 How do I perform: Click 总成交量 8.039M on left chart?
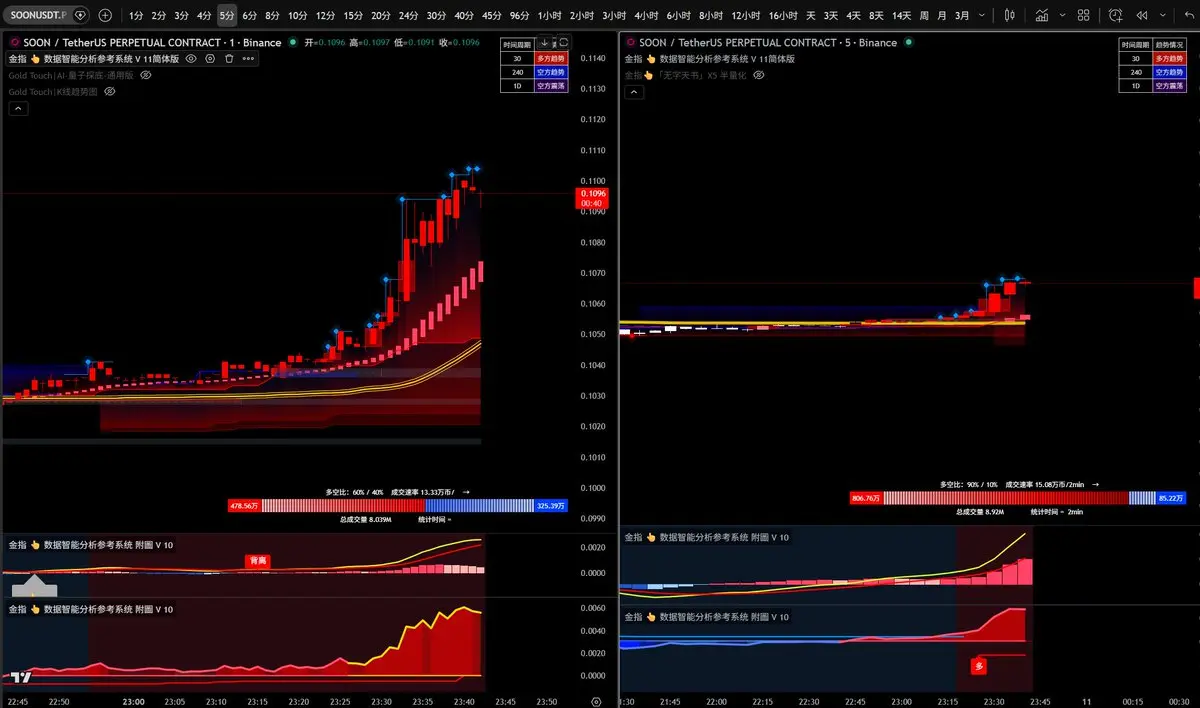coord(365,519)
